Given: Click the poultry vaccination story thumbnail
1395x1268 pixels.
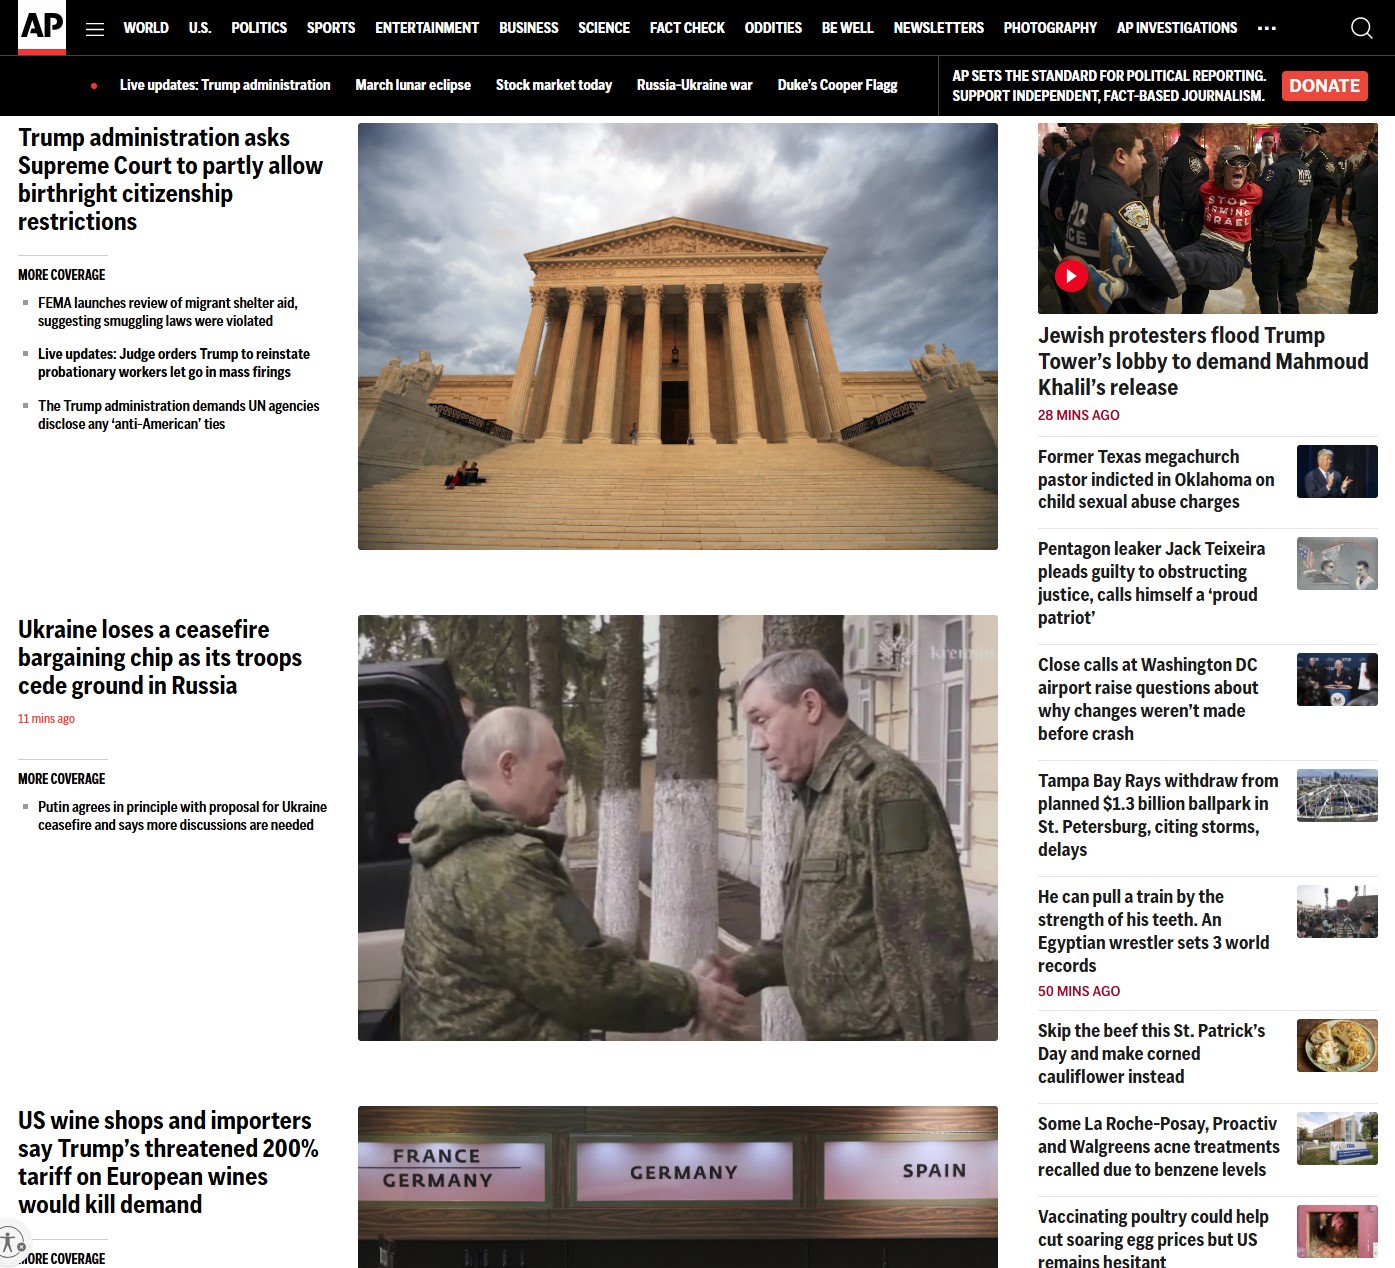Looking at the screenshot, I should pos(1337,1232).
